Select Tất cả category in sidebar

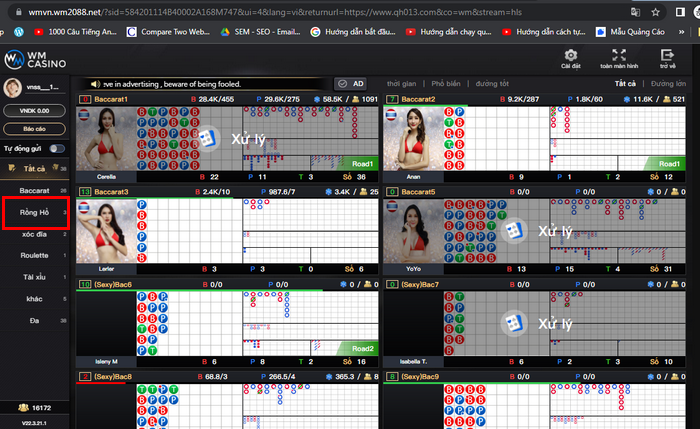pos(34,169)
